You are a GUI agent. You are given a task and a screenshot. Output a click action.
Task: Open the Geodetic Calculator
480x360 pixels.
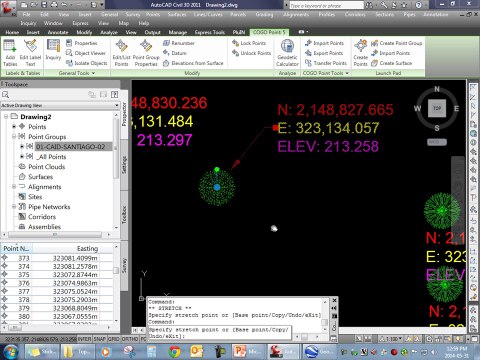[287, 53]
